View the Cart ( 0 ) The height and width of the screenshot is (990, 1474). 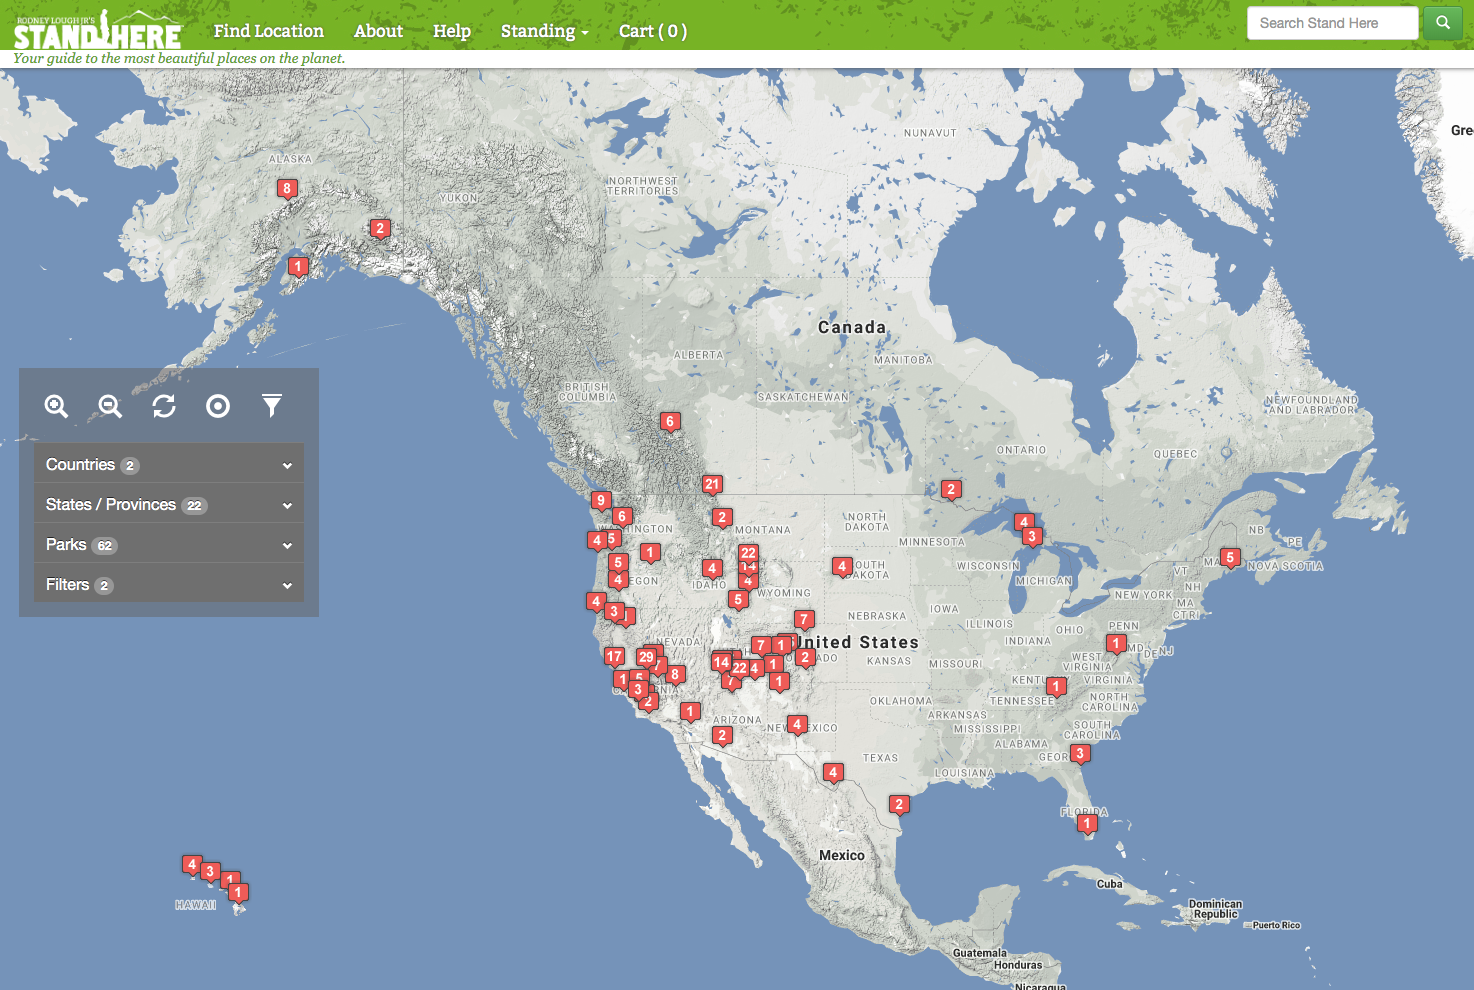(x=653, y=31)
